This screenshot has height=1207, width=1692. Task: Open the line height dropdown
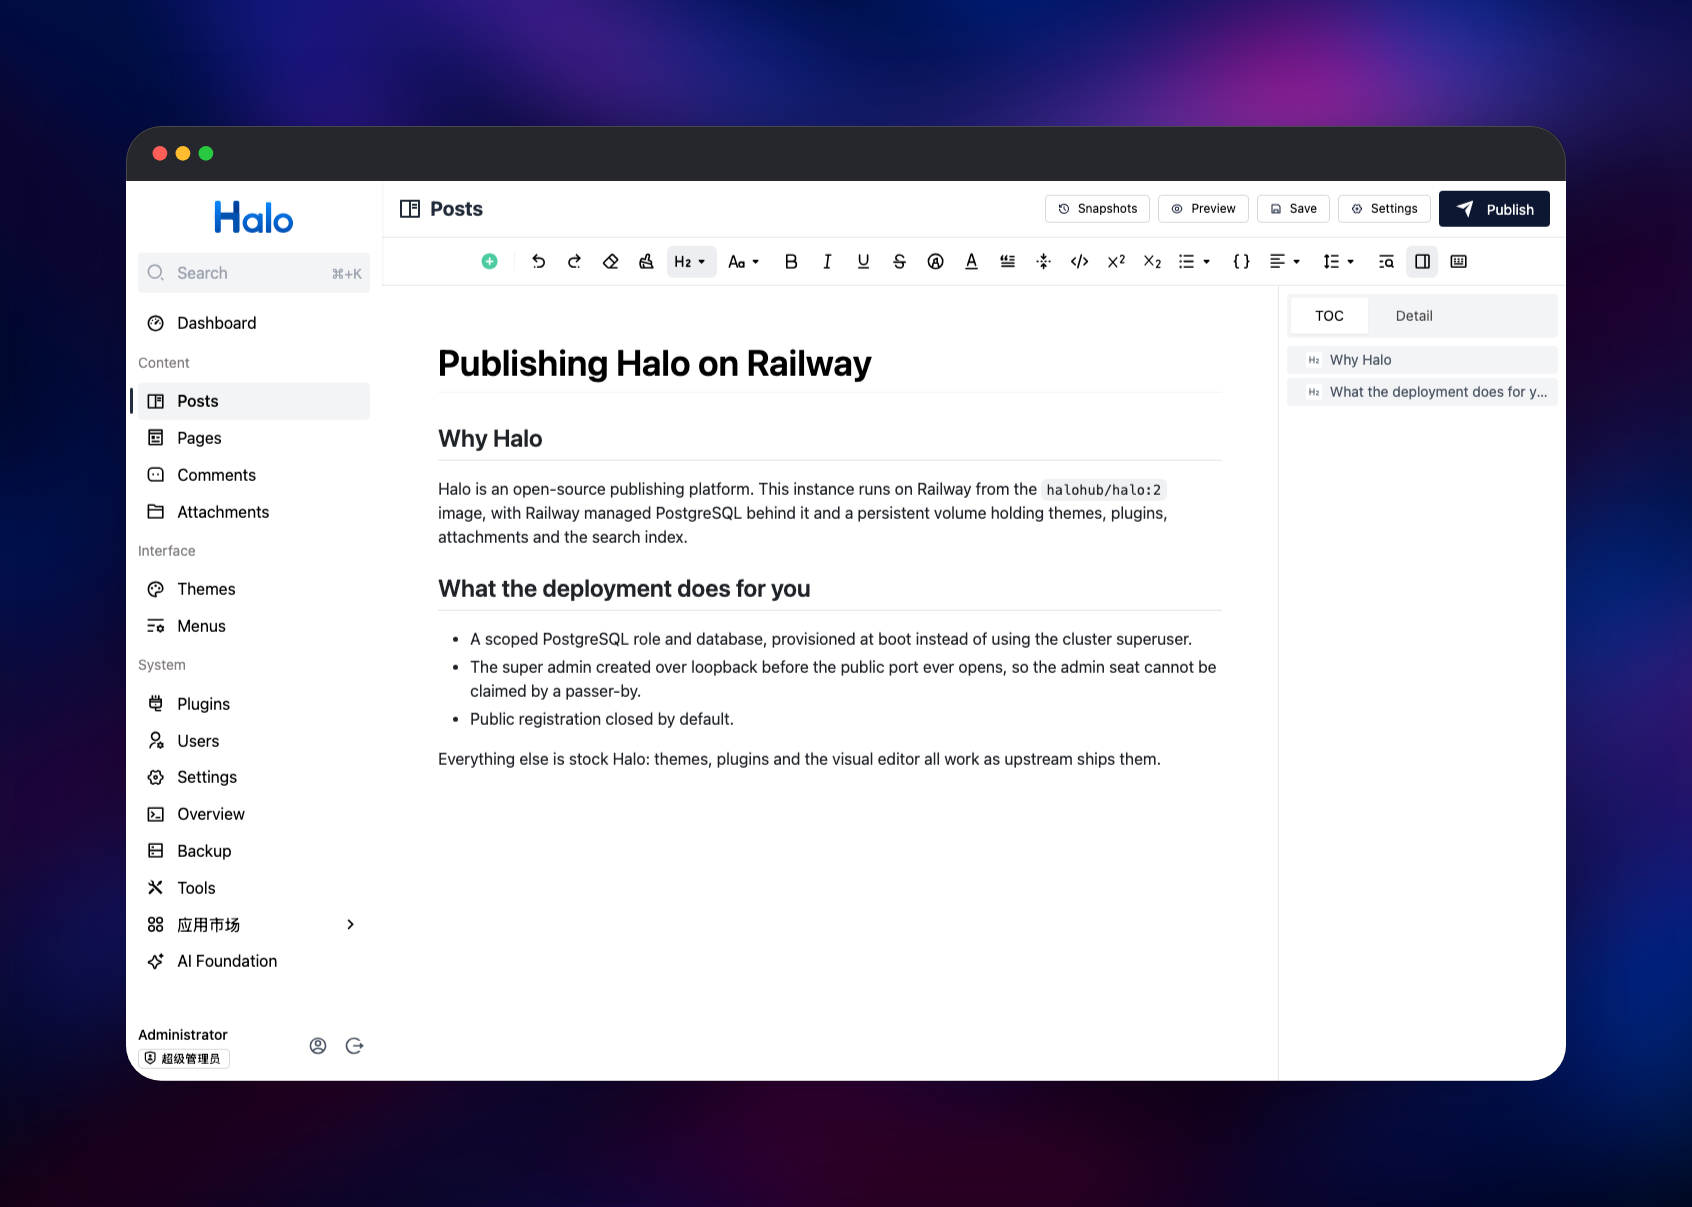1338,261
